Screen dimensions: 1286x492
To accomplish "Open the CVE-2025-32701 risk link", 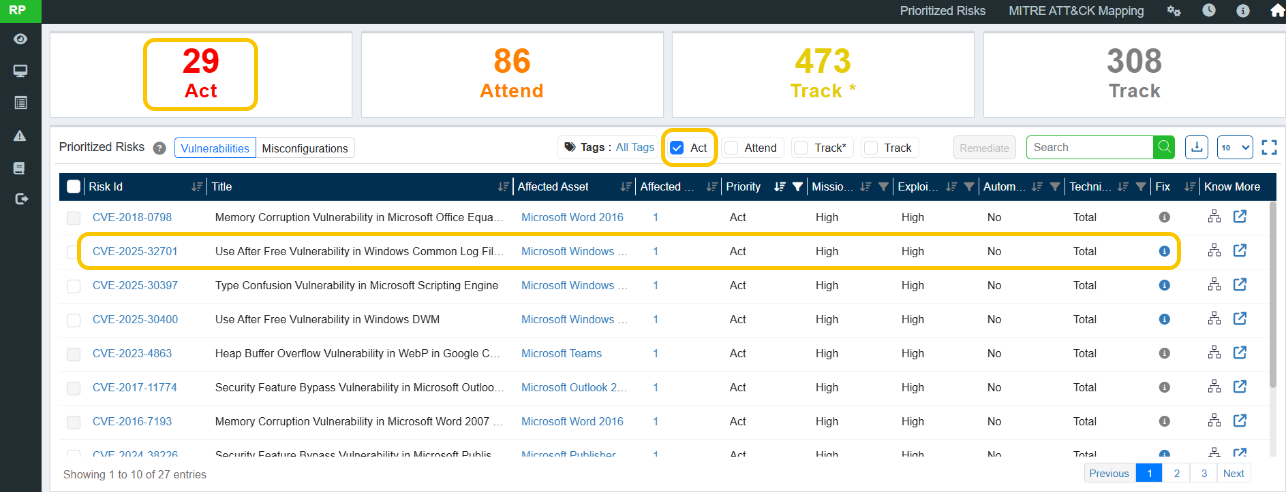I will tap(135, 251).
